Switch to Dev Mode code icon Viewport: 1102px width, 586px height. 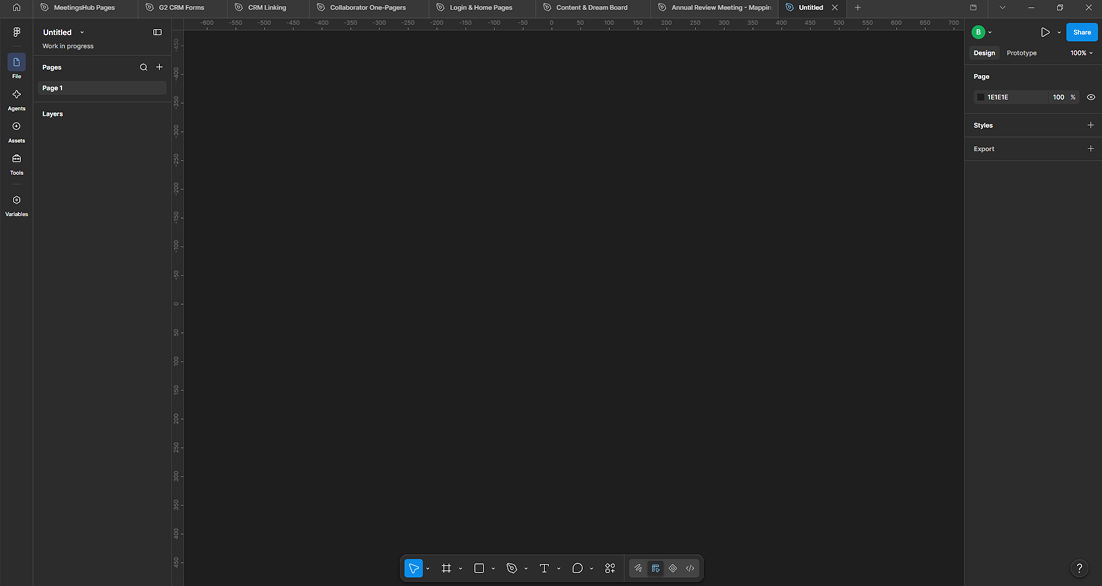(x=690, y=568)
